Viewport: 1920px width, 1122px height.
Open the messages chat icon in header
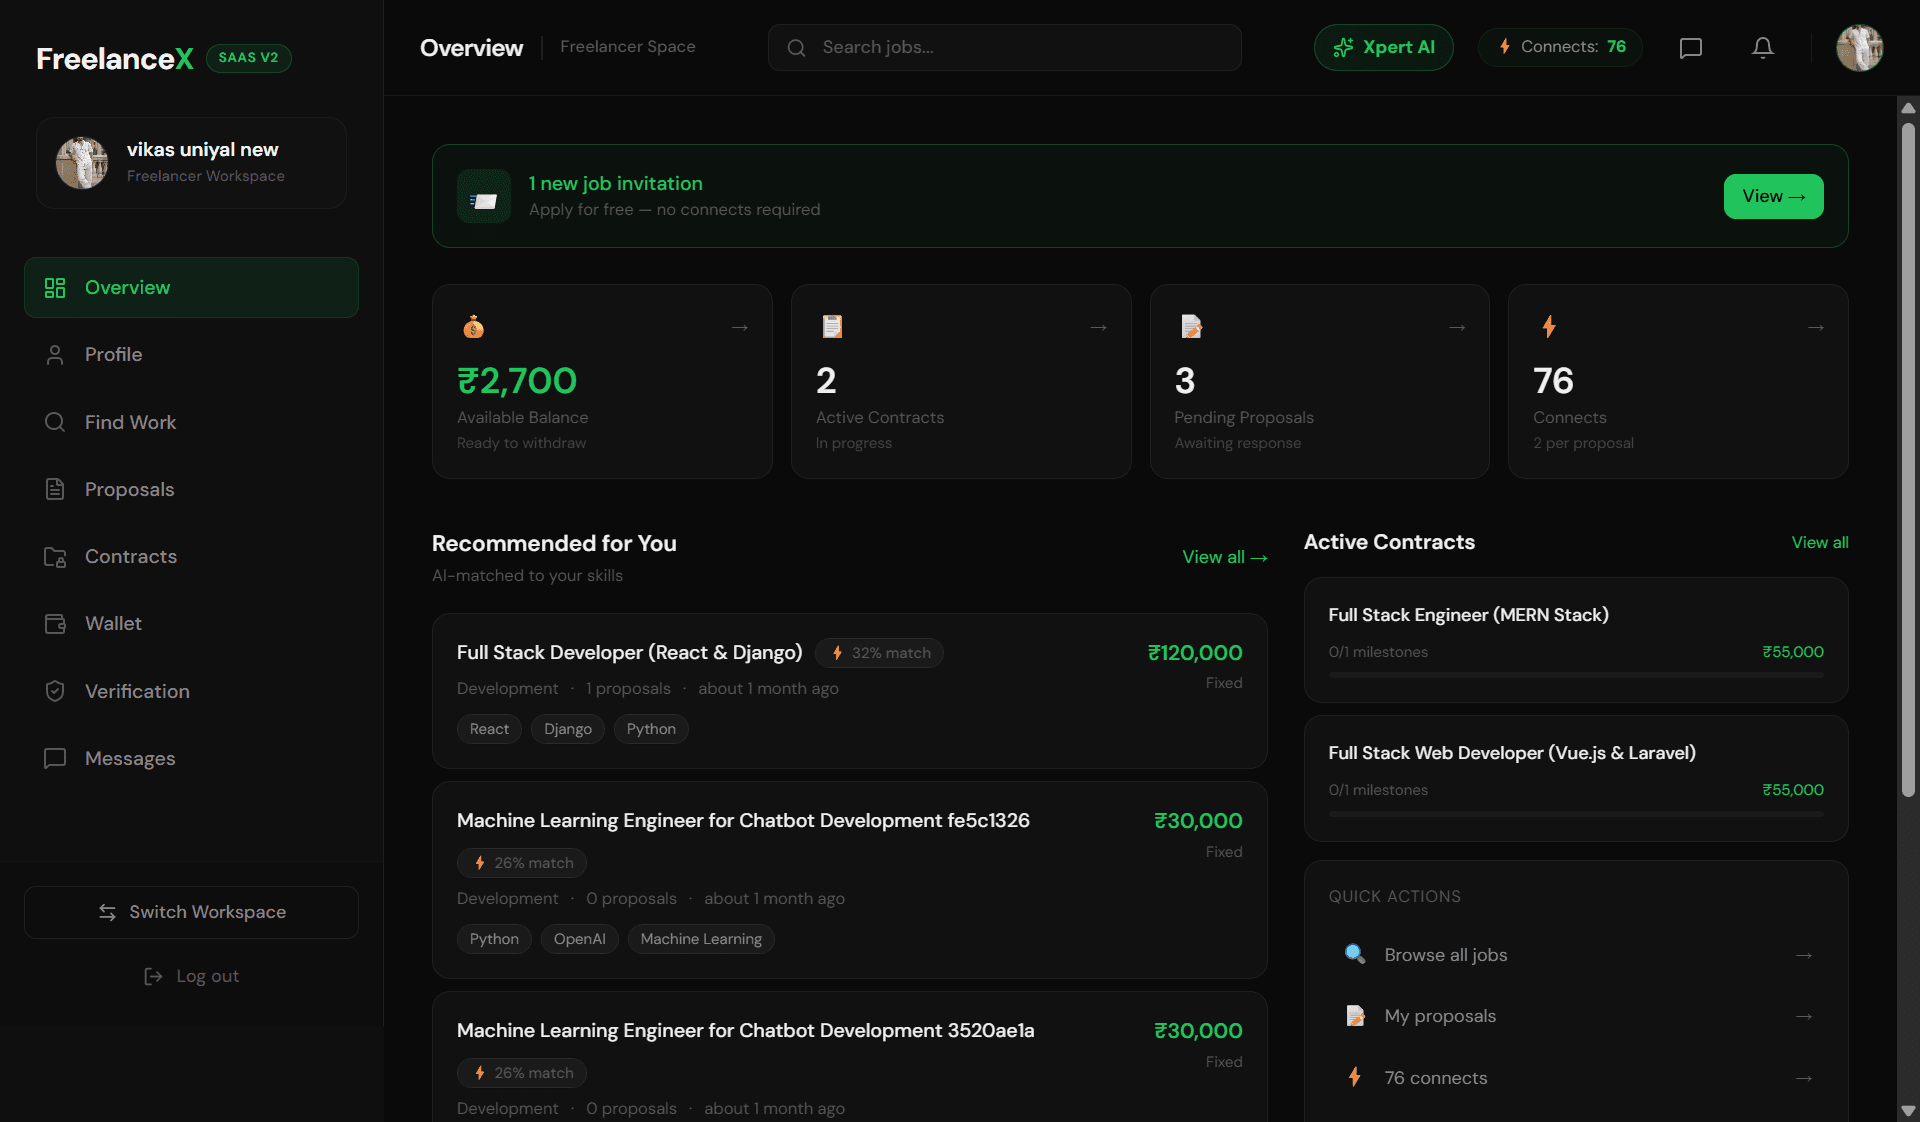click(x=1691, y=48)
